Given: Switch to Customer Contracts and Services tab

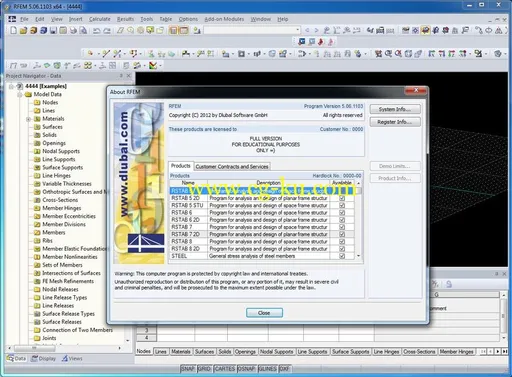Looking at the screenshot, I should coord(232,167).
